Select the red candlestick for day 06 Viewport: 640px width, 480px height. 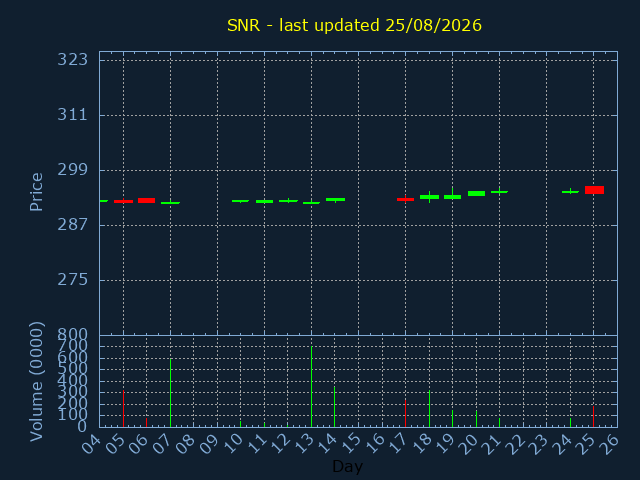point(147,200)
